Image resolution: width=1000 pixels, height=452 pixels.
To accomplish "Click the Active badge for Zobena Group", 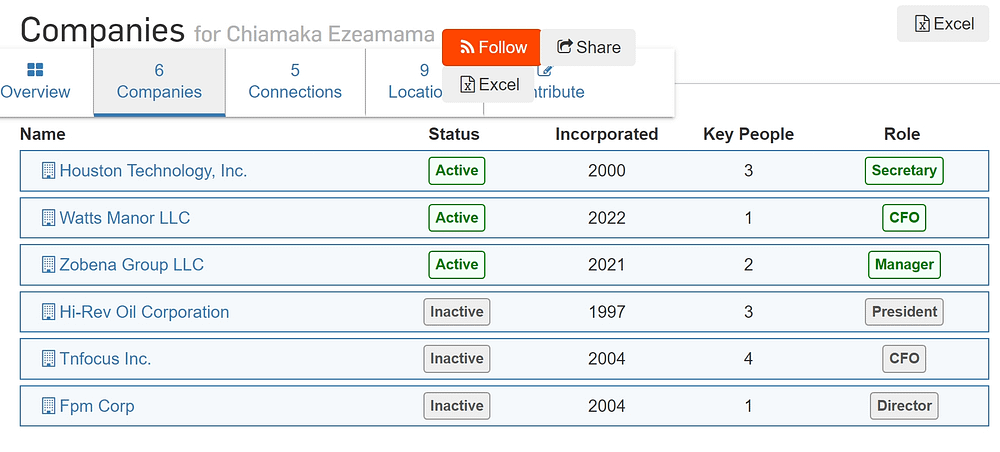I will click(x=457, y=265).
